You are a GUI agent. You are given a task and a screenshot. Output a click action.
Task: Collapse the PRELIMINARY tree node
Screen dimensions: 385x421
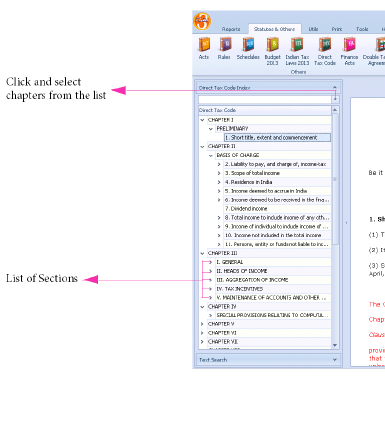point(211,129)
